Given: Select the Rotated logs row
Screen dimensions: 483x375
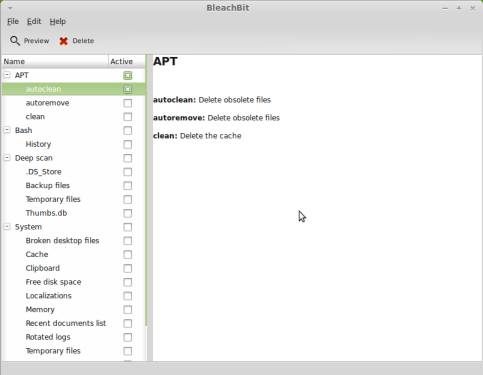Looking at the screenshot, I should pos(73,337).
